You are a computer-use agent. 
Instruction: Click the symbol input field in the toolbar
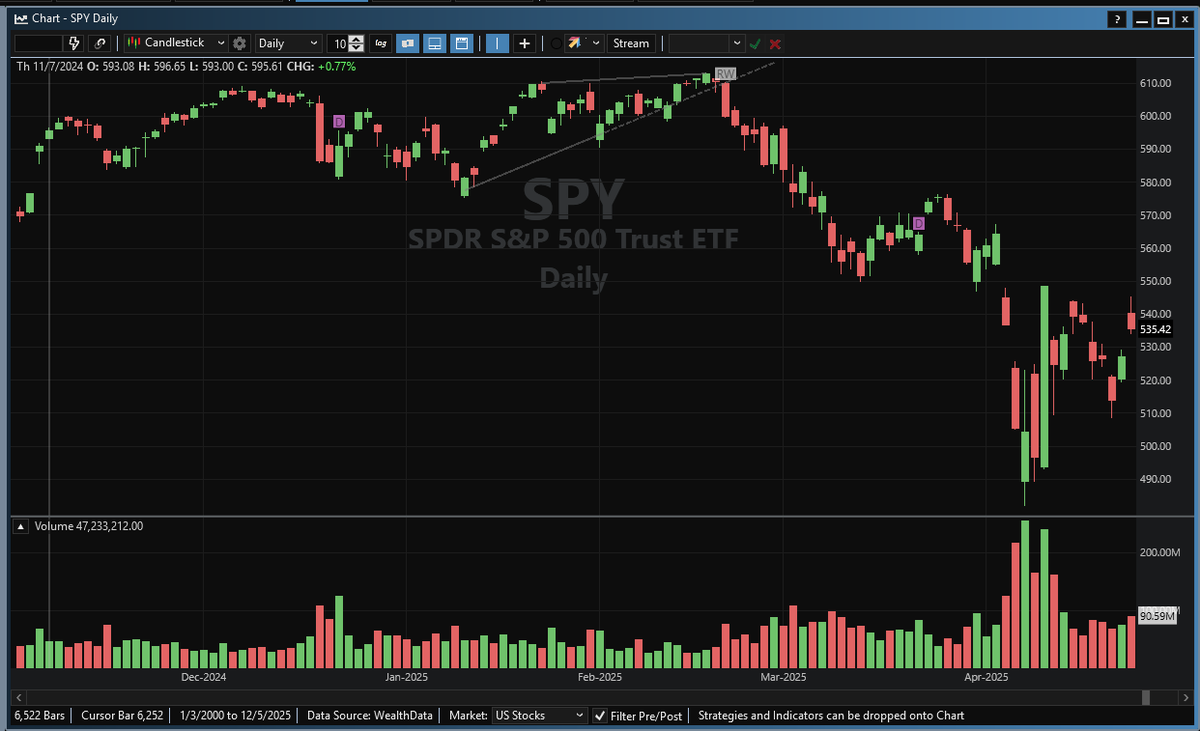pos(39,43)
